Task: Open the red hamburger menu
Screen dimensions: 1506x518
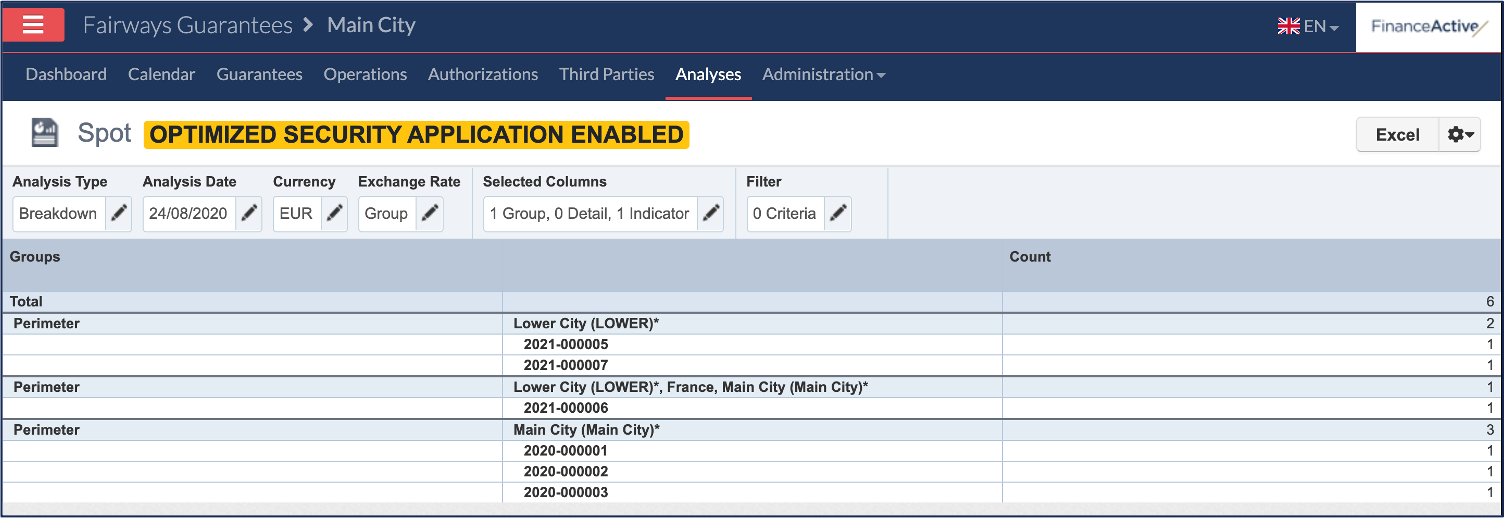Action: coord(33,25)
